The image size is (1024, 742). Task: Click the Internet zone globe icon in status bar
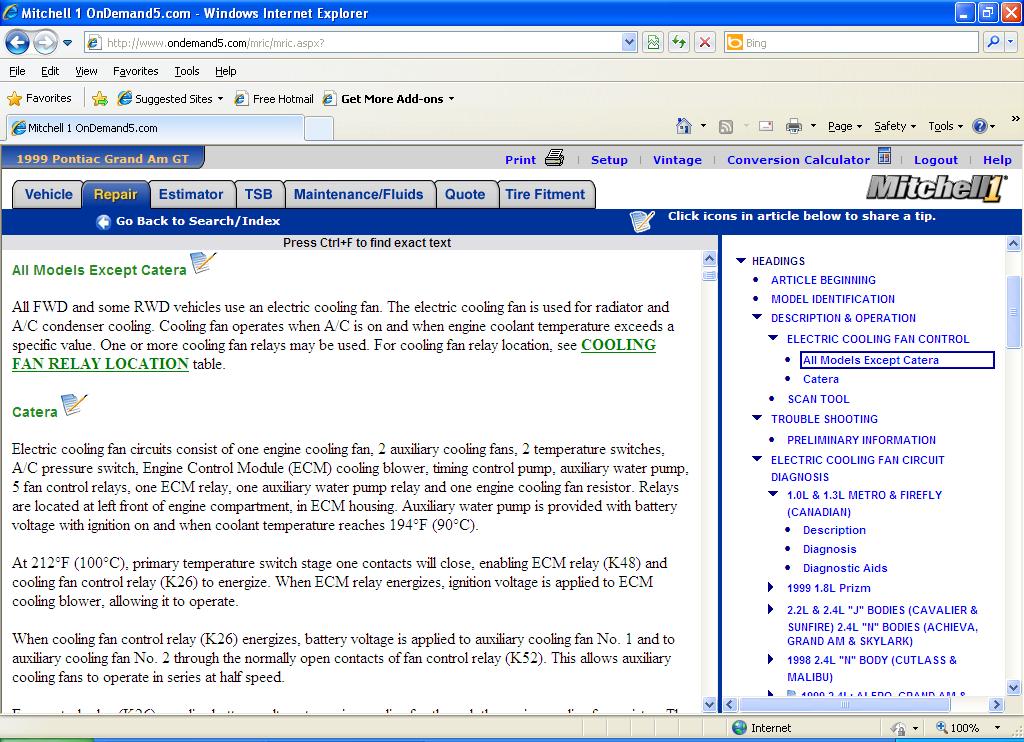coord(739,728)
